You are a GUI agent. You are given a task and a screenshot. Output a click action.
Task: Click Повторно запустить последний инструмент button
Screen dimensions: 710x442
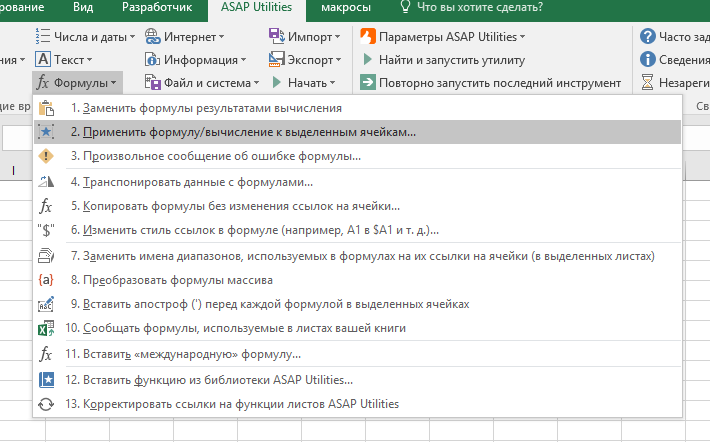(490, 83)
